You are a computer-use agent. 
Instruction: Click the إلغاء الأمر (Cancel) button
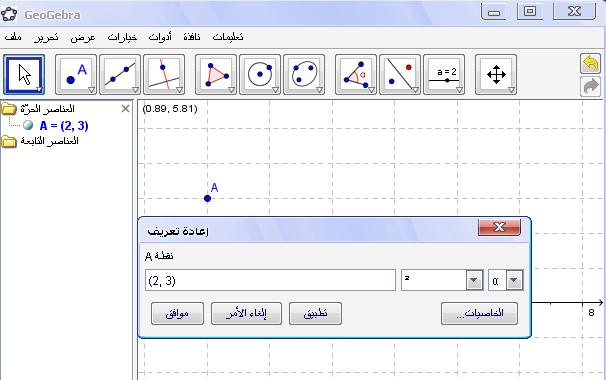click(247, 314)
